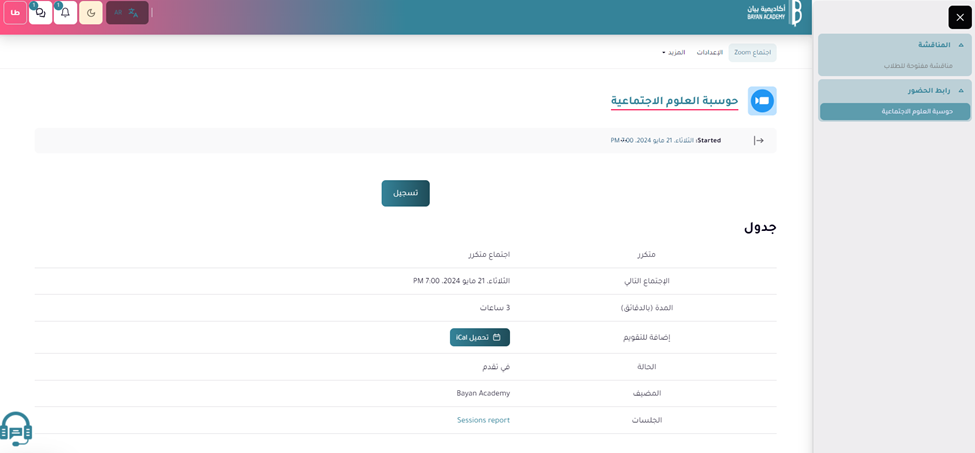This screenshot has height=453, width=975.
Task: Switch language using the AR translate button
Action: [x=127, y=13]
